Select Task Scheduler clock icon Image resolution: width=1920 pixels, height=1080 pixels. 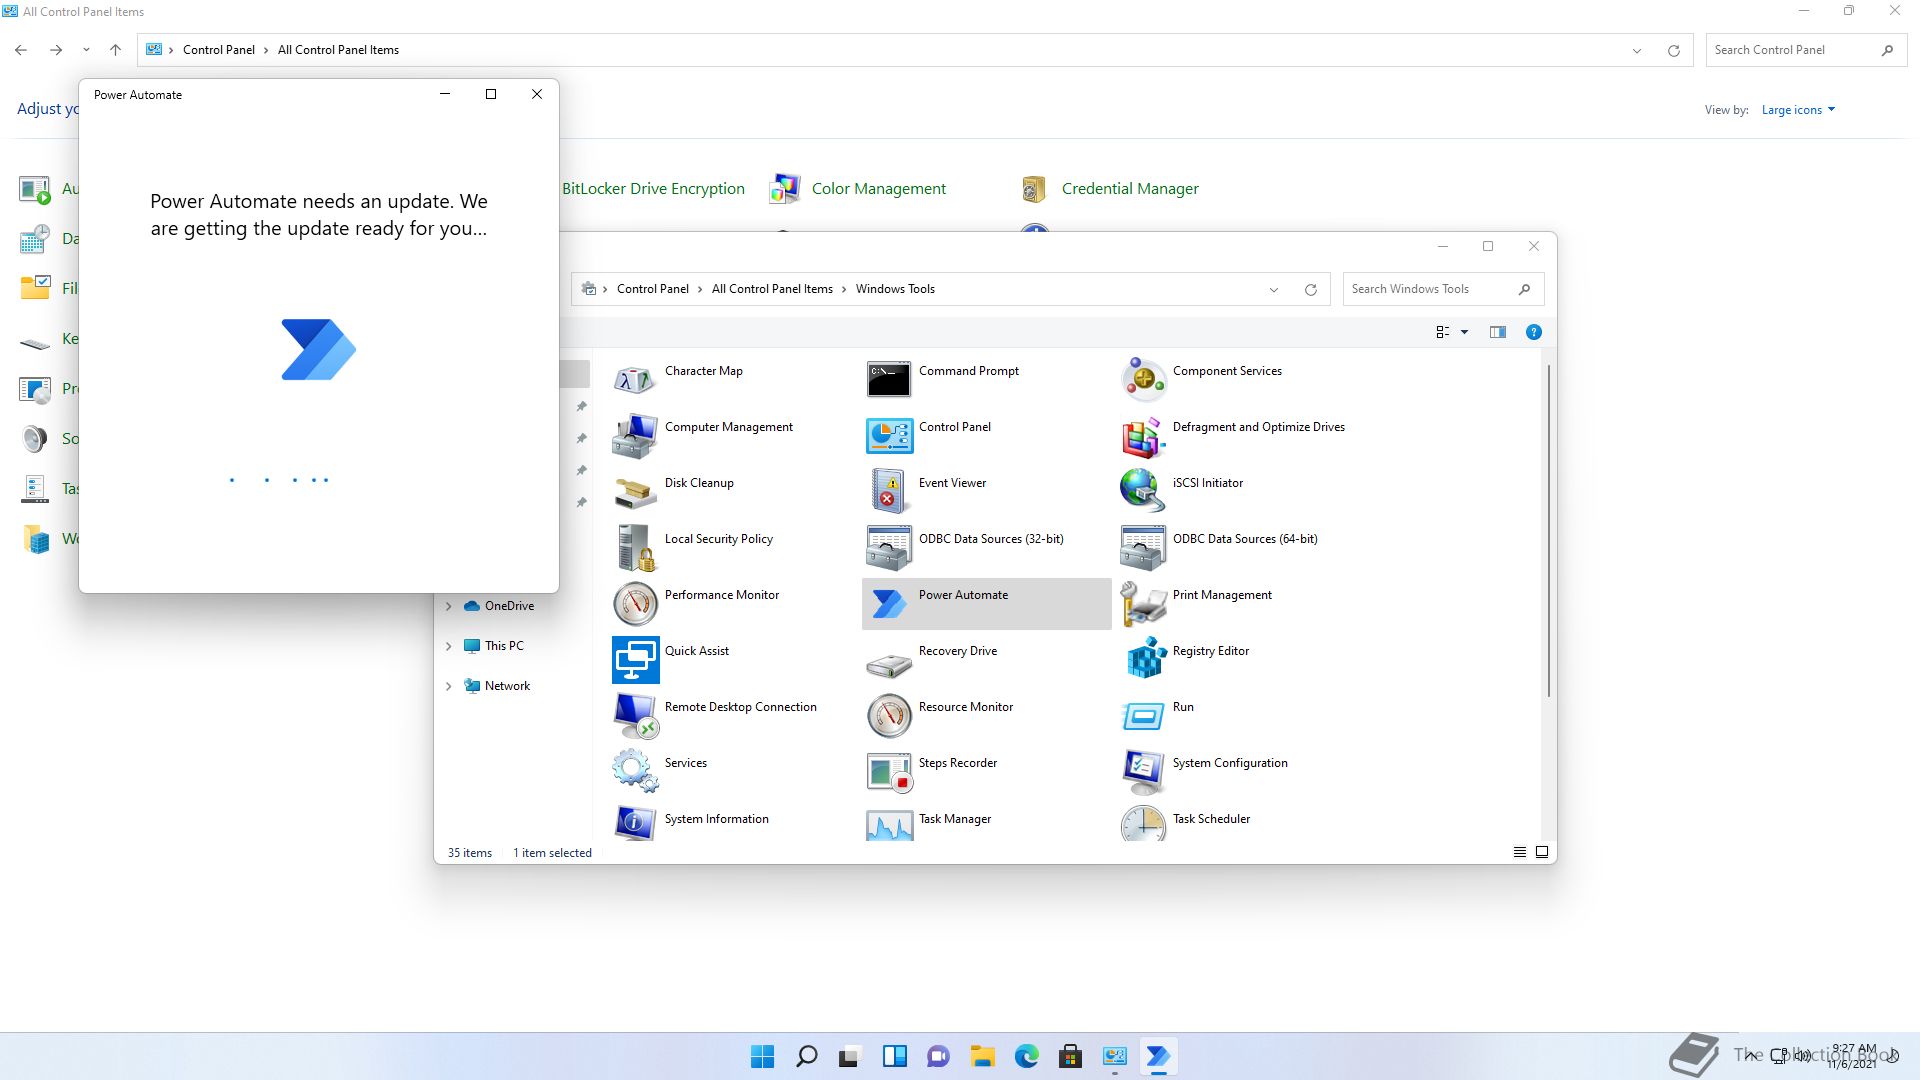1143,823
